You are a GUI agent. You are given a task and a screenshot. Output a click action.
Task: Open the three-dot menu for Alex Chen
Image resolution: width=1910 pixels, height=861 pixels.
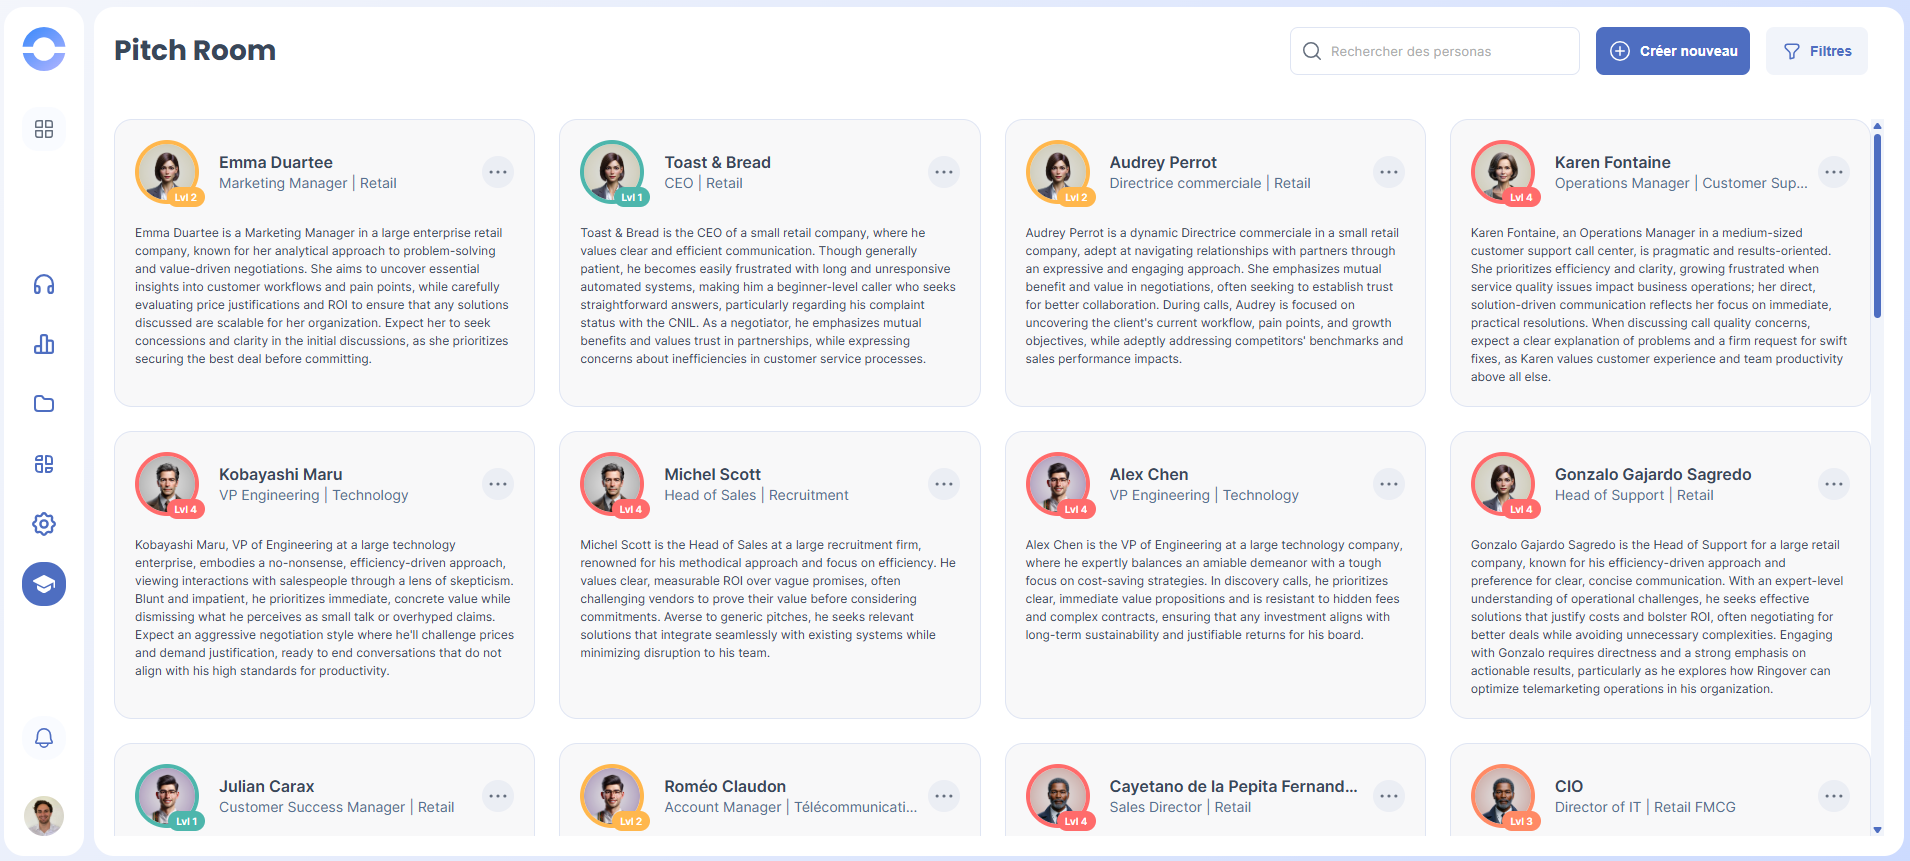point(1388,484)
